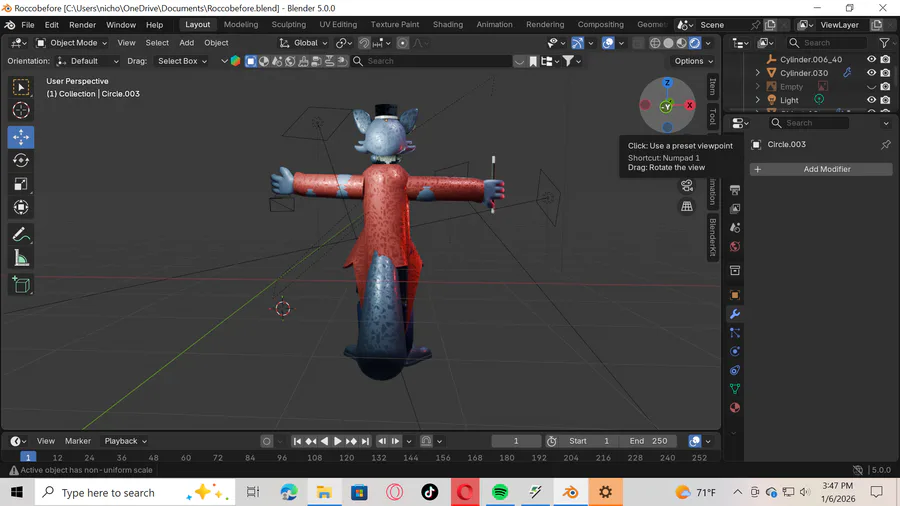Viewport: 900px width, 506px height.
Task: Select the Rotate tool
Action: tap(21, 160)
